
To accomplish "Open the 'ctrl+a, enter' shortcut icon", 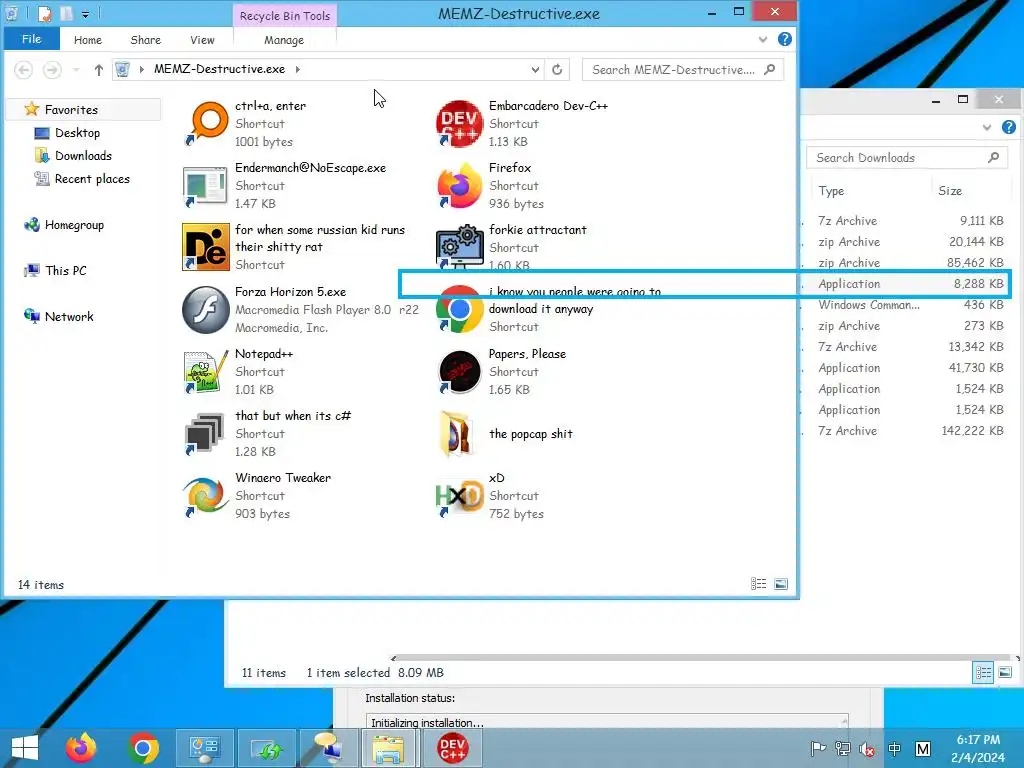I will click(x=206, y=123).
